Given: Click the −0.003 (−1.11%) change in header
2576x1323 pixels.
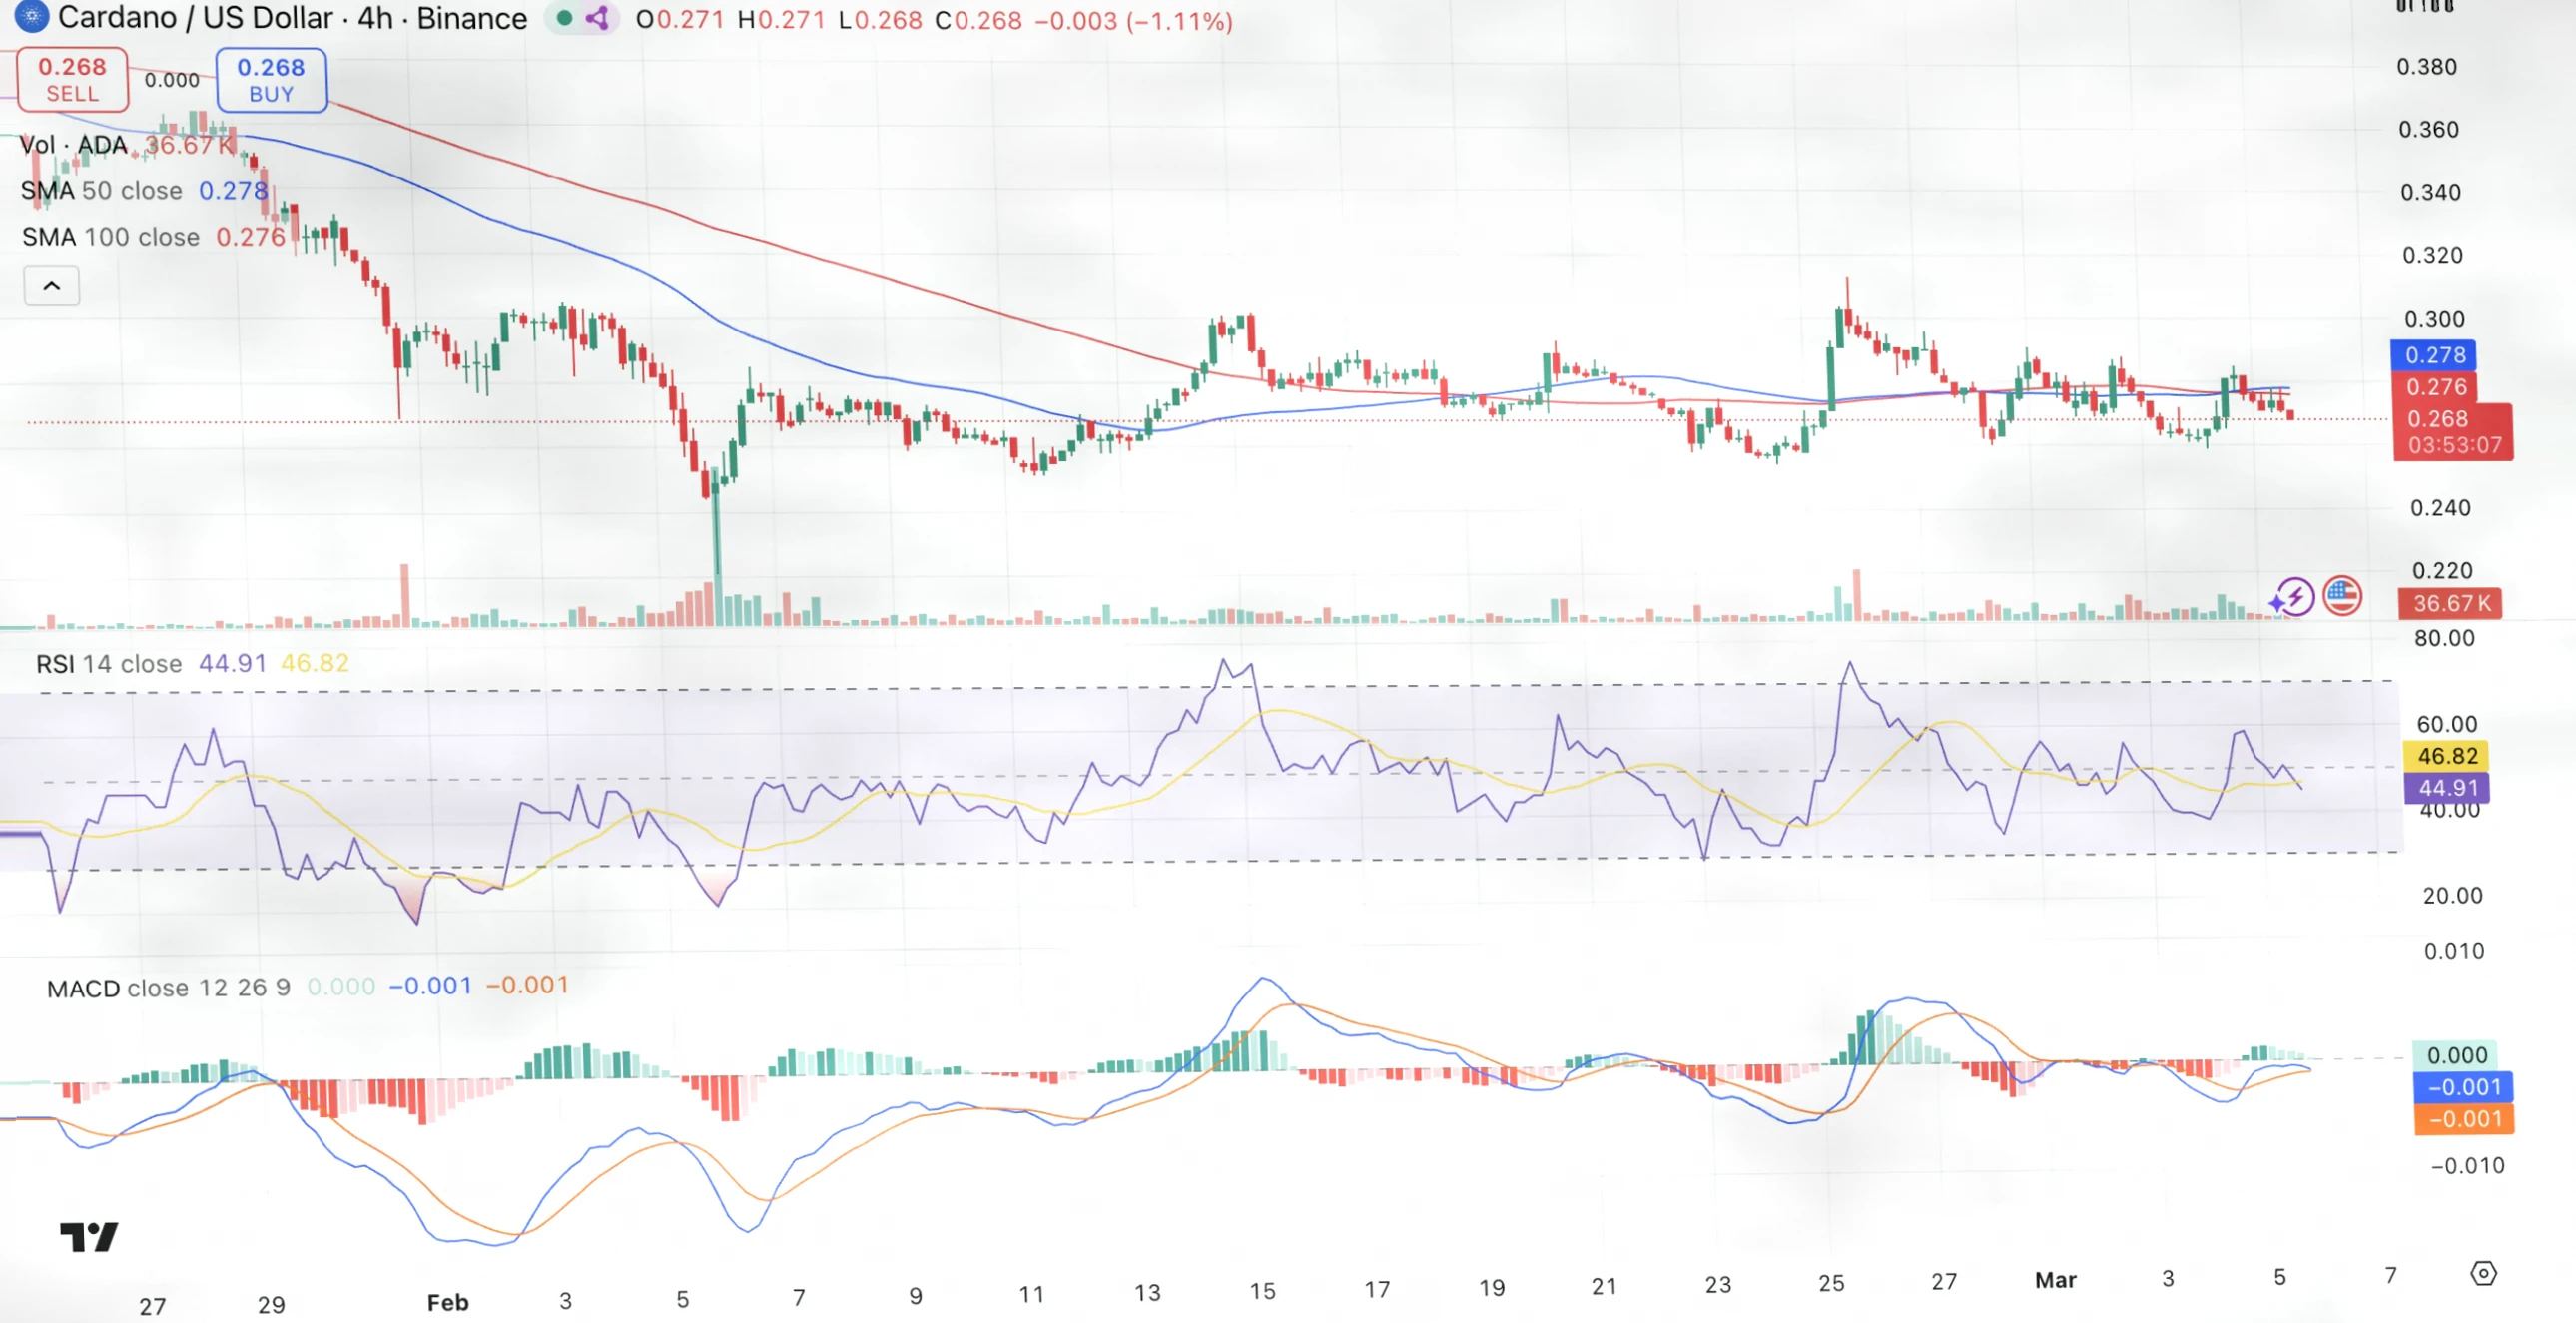Looking at the screenshot, I should click(x=1133, y=20).
